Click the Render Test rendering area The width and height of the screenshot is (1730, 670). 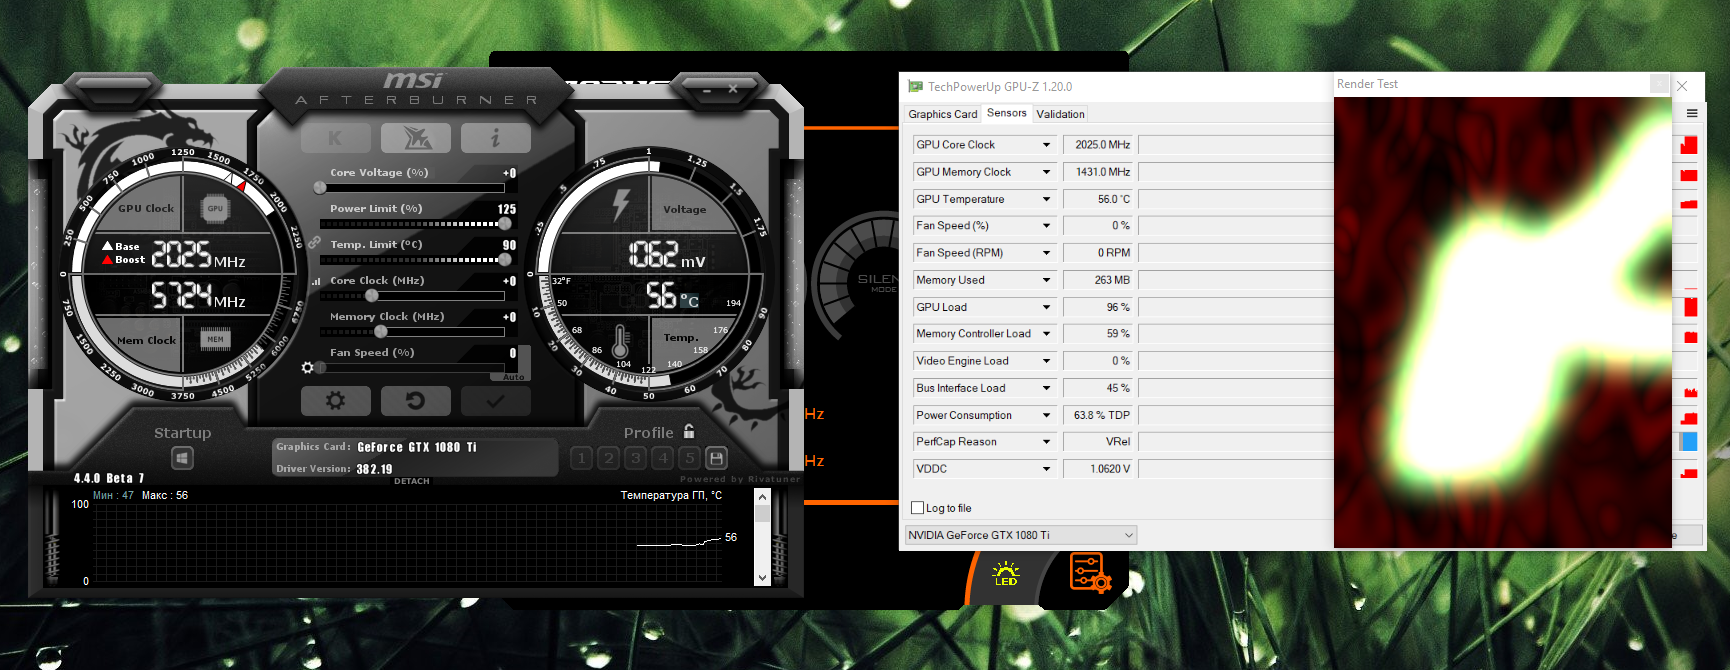[1502, 322]
